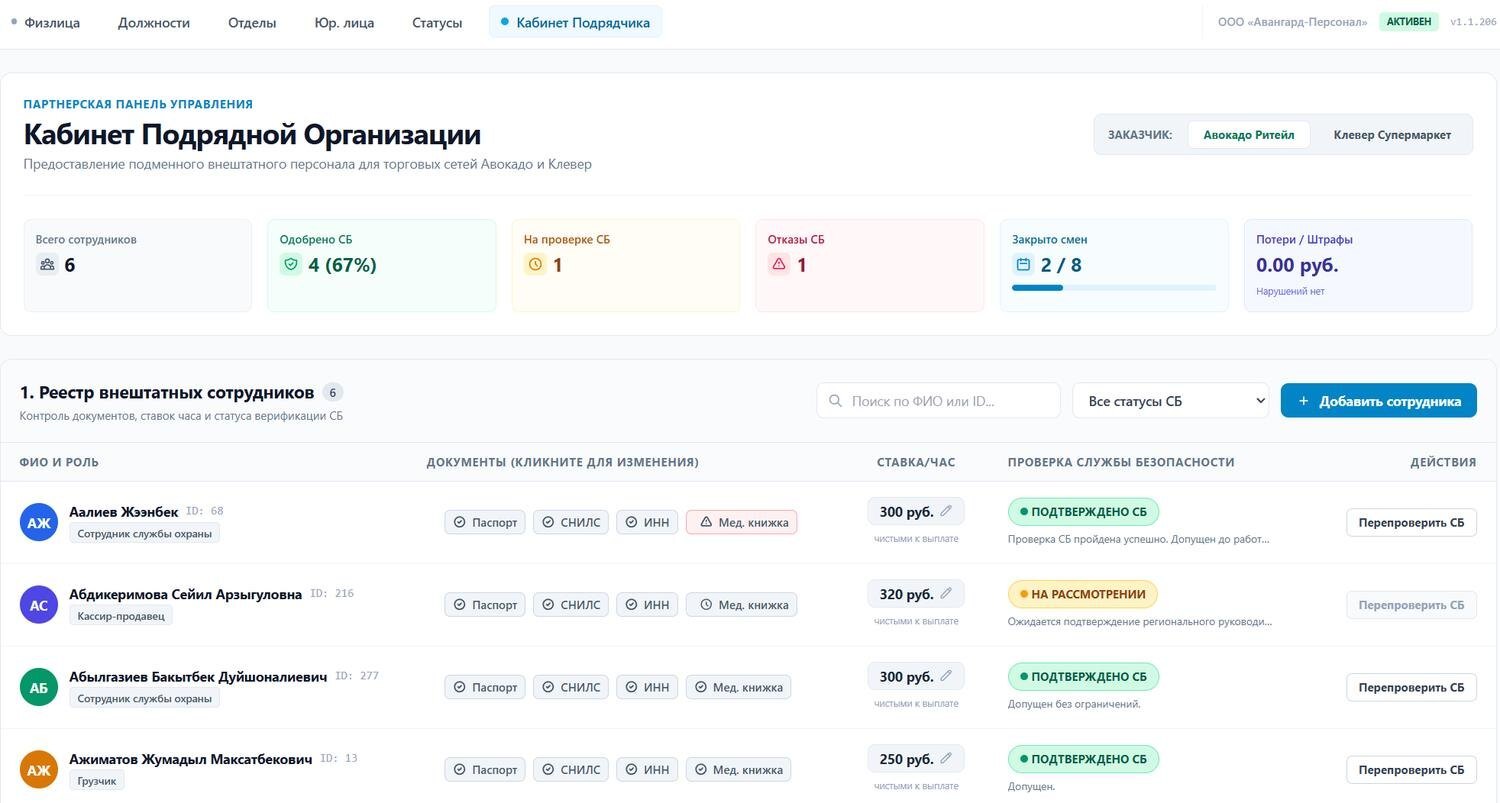Click the ФИО И РОЛЬ column header
The image size is (1500, 803).
[x=59, y=462]
